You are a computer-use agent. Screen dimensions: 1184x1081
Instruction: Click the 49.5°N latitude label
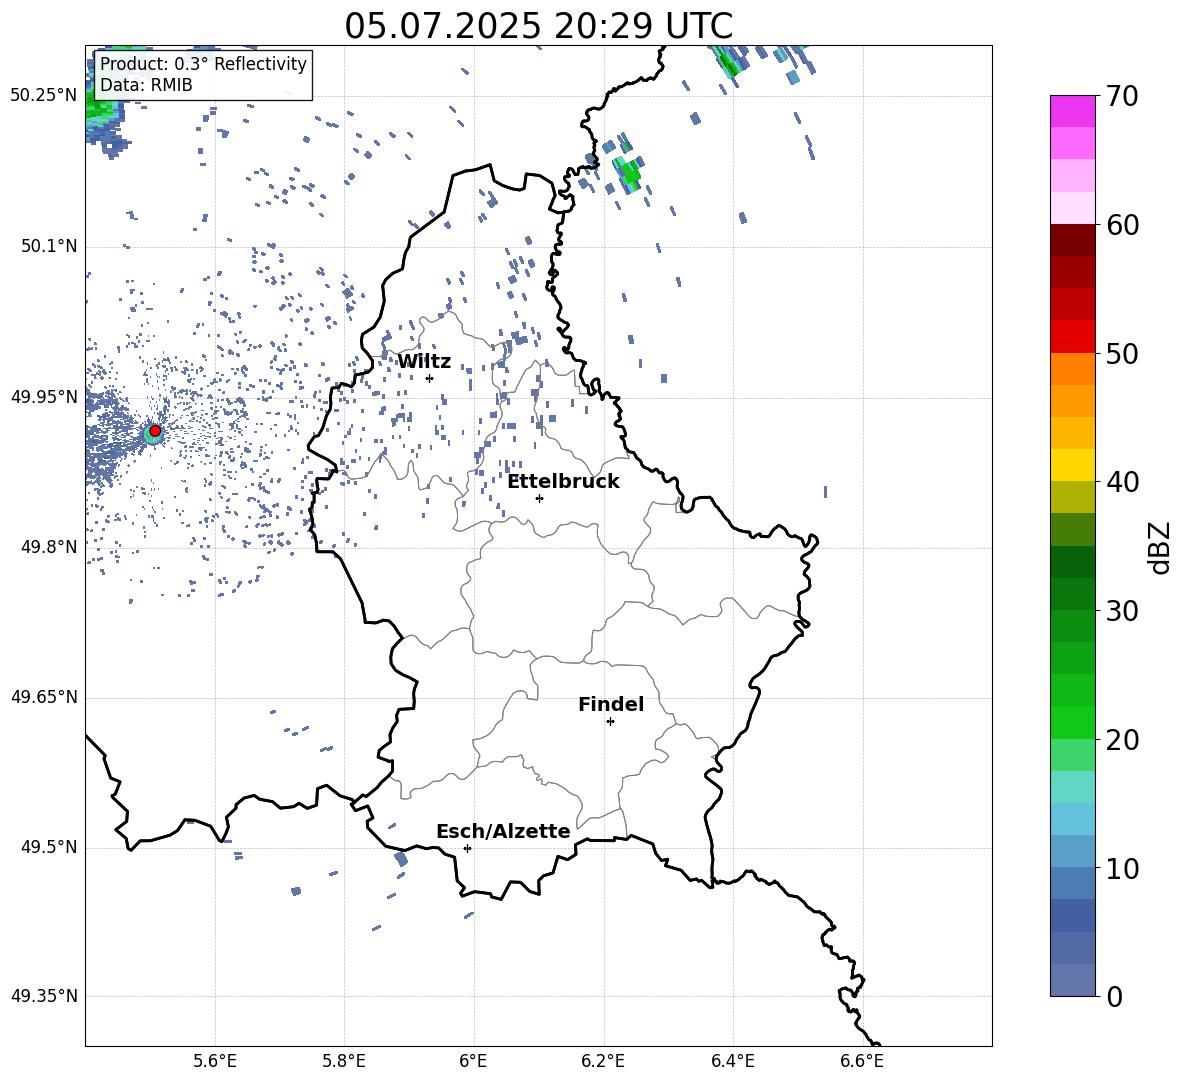pos(49,847)
